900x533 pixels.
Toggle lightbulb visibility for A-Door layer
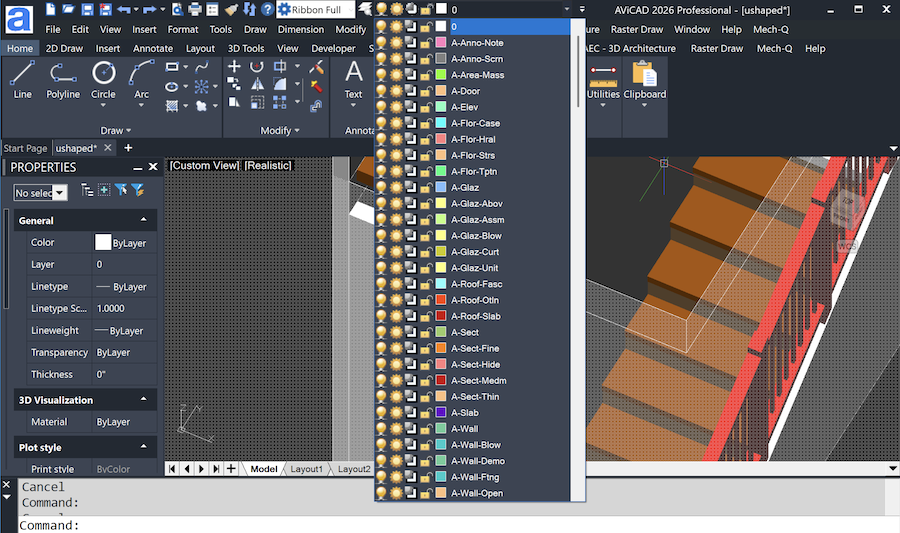381,91
